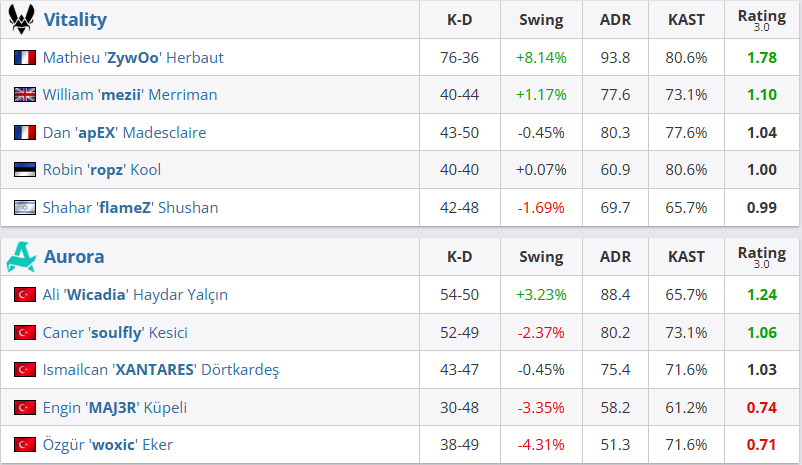Image resolution: width=802 pixels, height=465 pixels.
Task: Open Ismailcan 'XANTARES' Dörtkardeş's profile
Action: pyautogui.click(x=160, y=370)
